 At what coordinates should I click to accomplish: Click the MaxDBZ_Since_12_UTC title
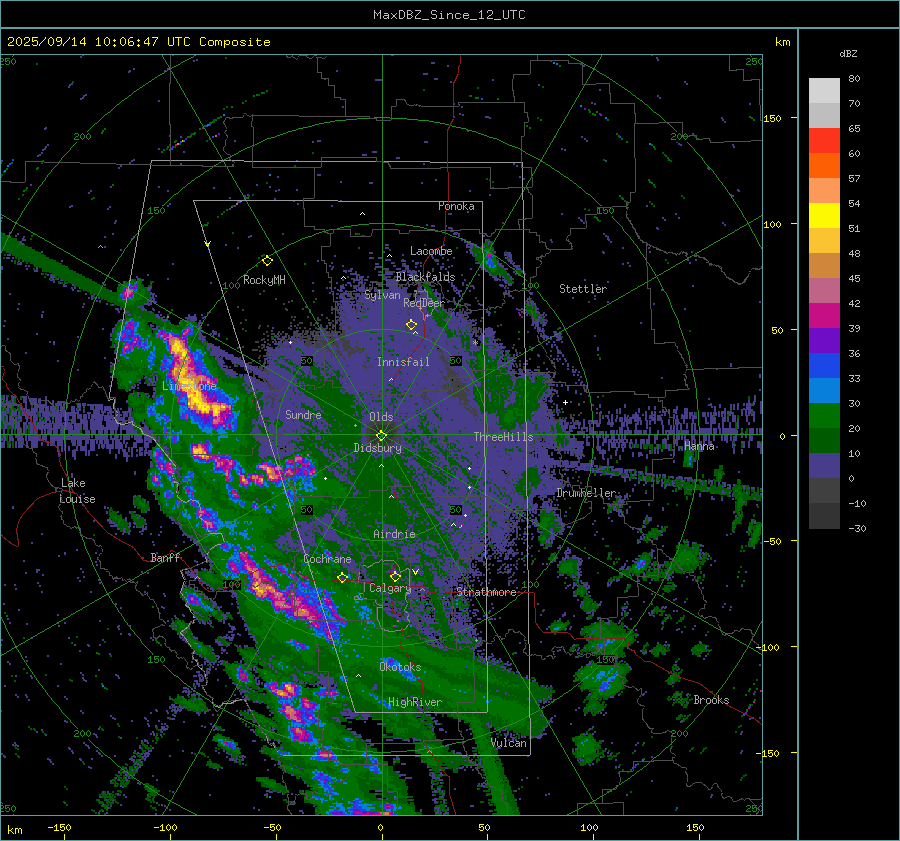449,15
